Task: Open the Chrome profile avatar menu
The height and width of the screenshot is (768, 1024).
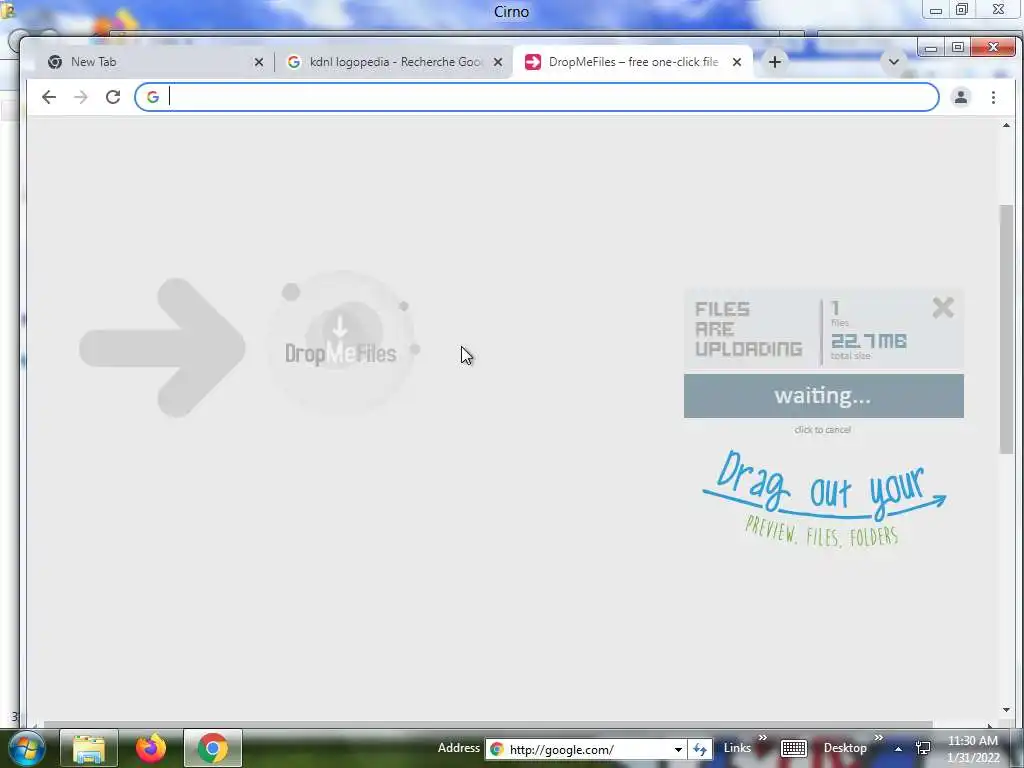Action: [961, 97]
